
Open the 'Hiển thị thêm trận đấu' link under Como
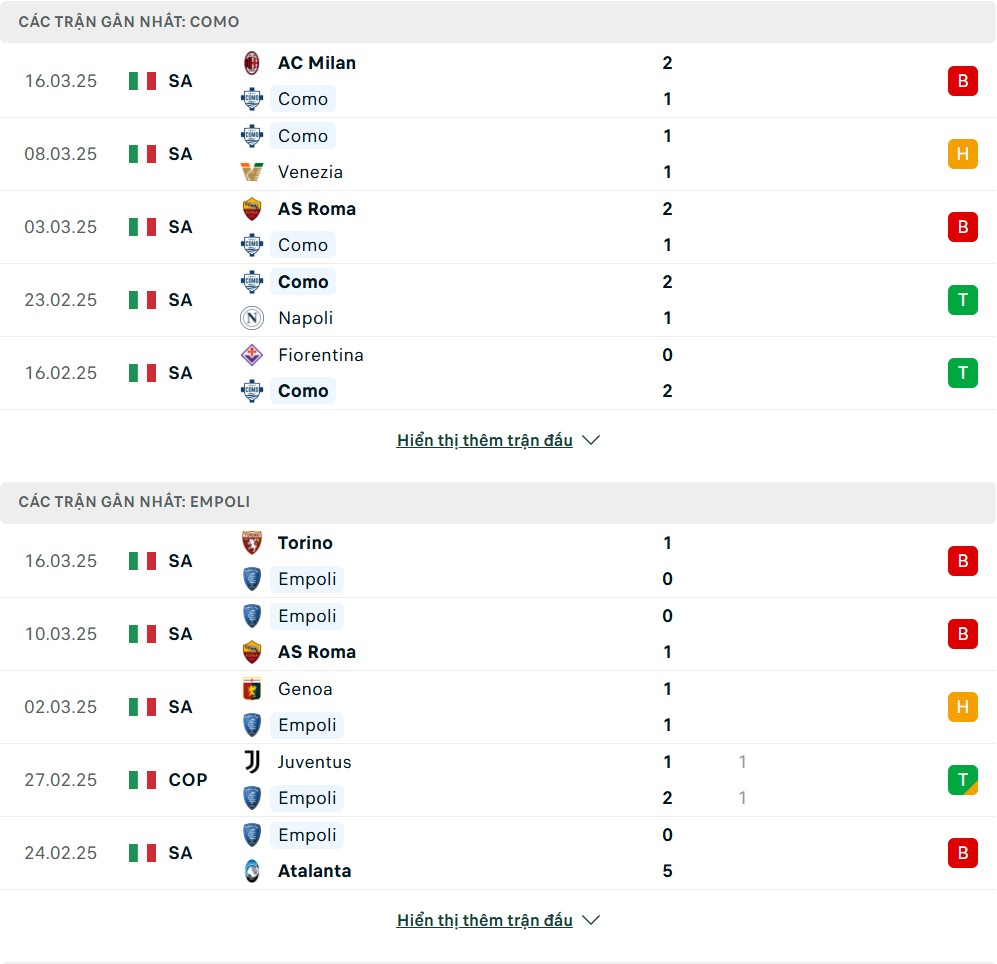click(x=485, y=440)
